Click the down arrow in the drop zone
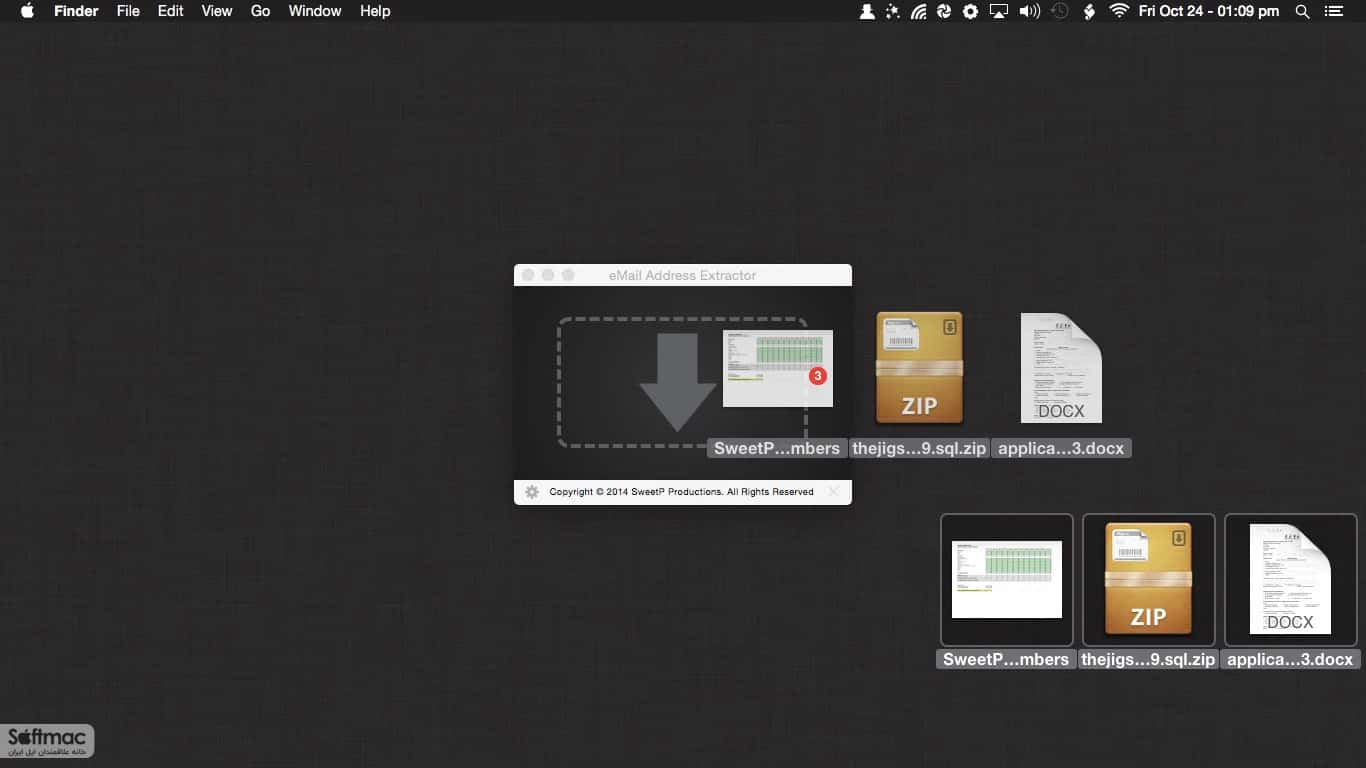This screenshot has height=768, width=1366. click(x=678, y=382)
